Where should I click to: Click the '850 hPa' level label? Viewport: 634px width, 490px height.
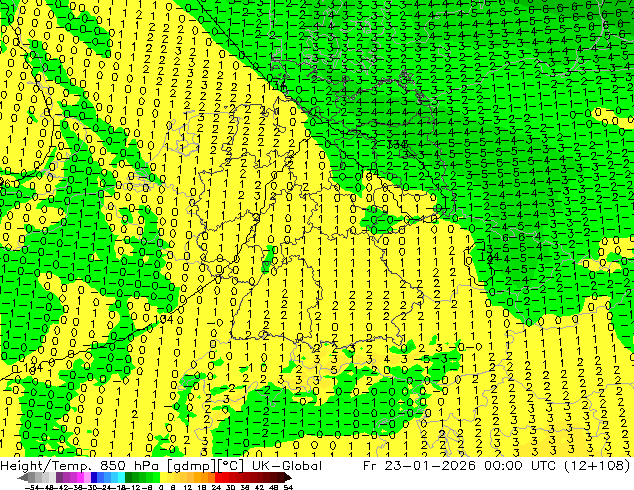[129, 466]
